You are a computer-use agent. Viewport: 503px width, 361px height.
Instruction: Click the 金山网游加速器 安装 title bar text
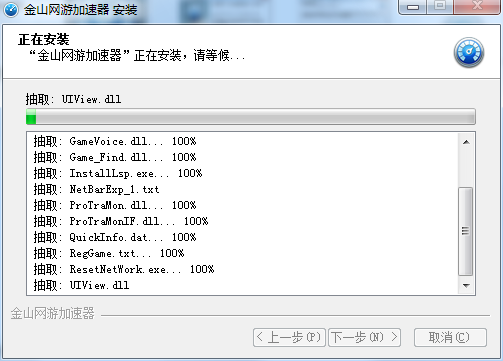(80, 10)
